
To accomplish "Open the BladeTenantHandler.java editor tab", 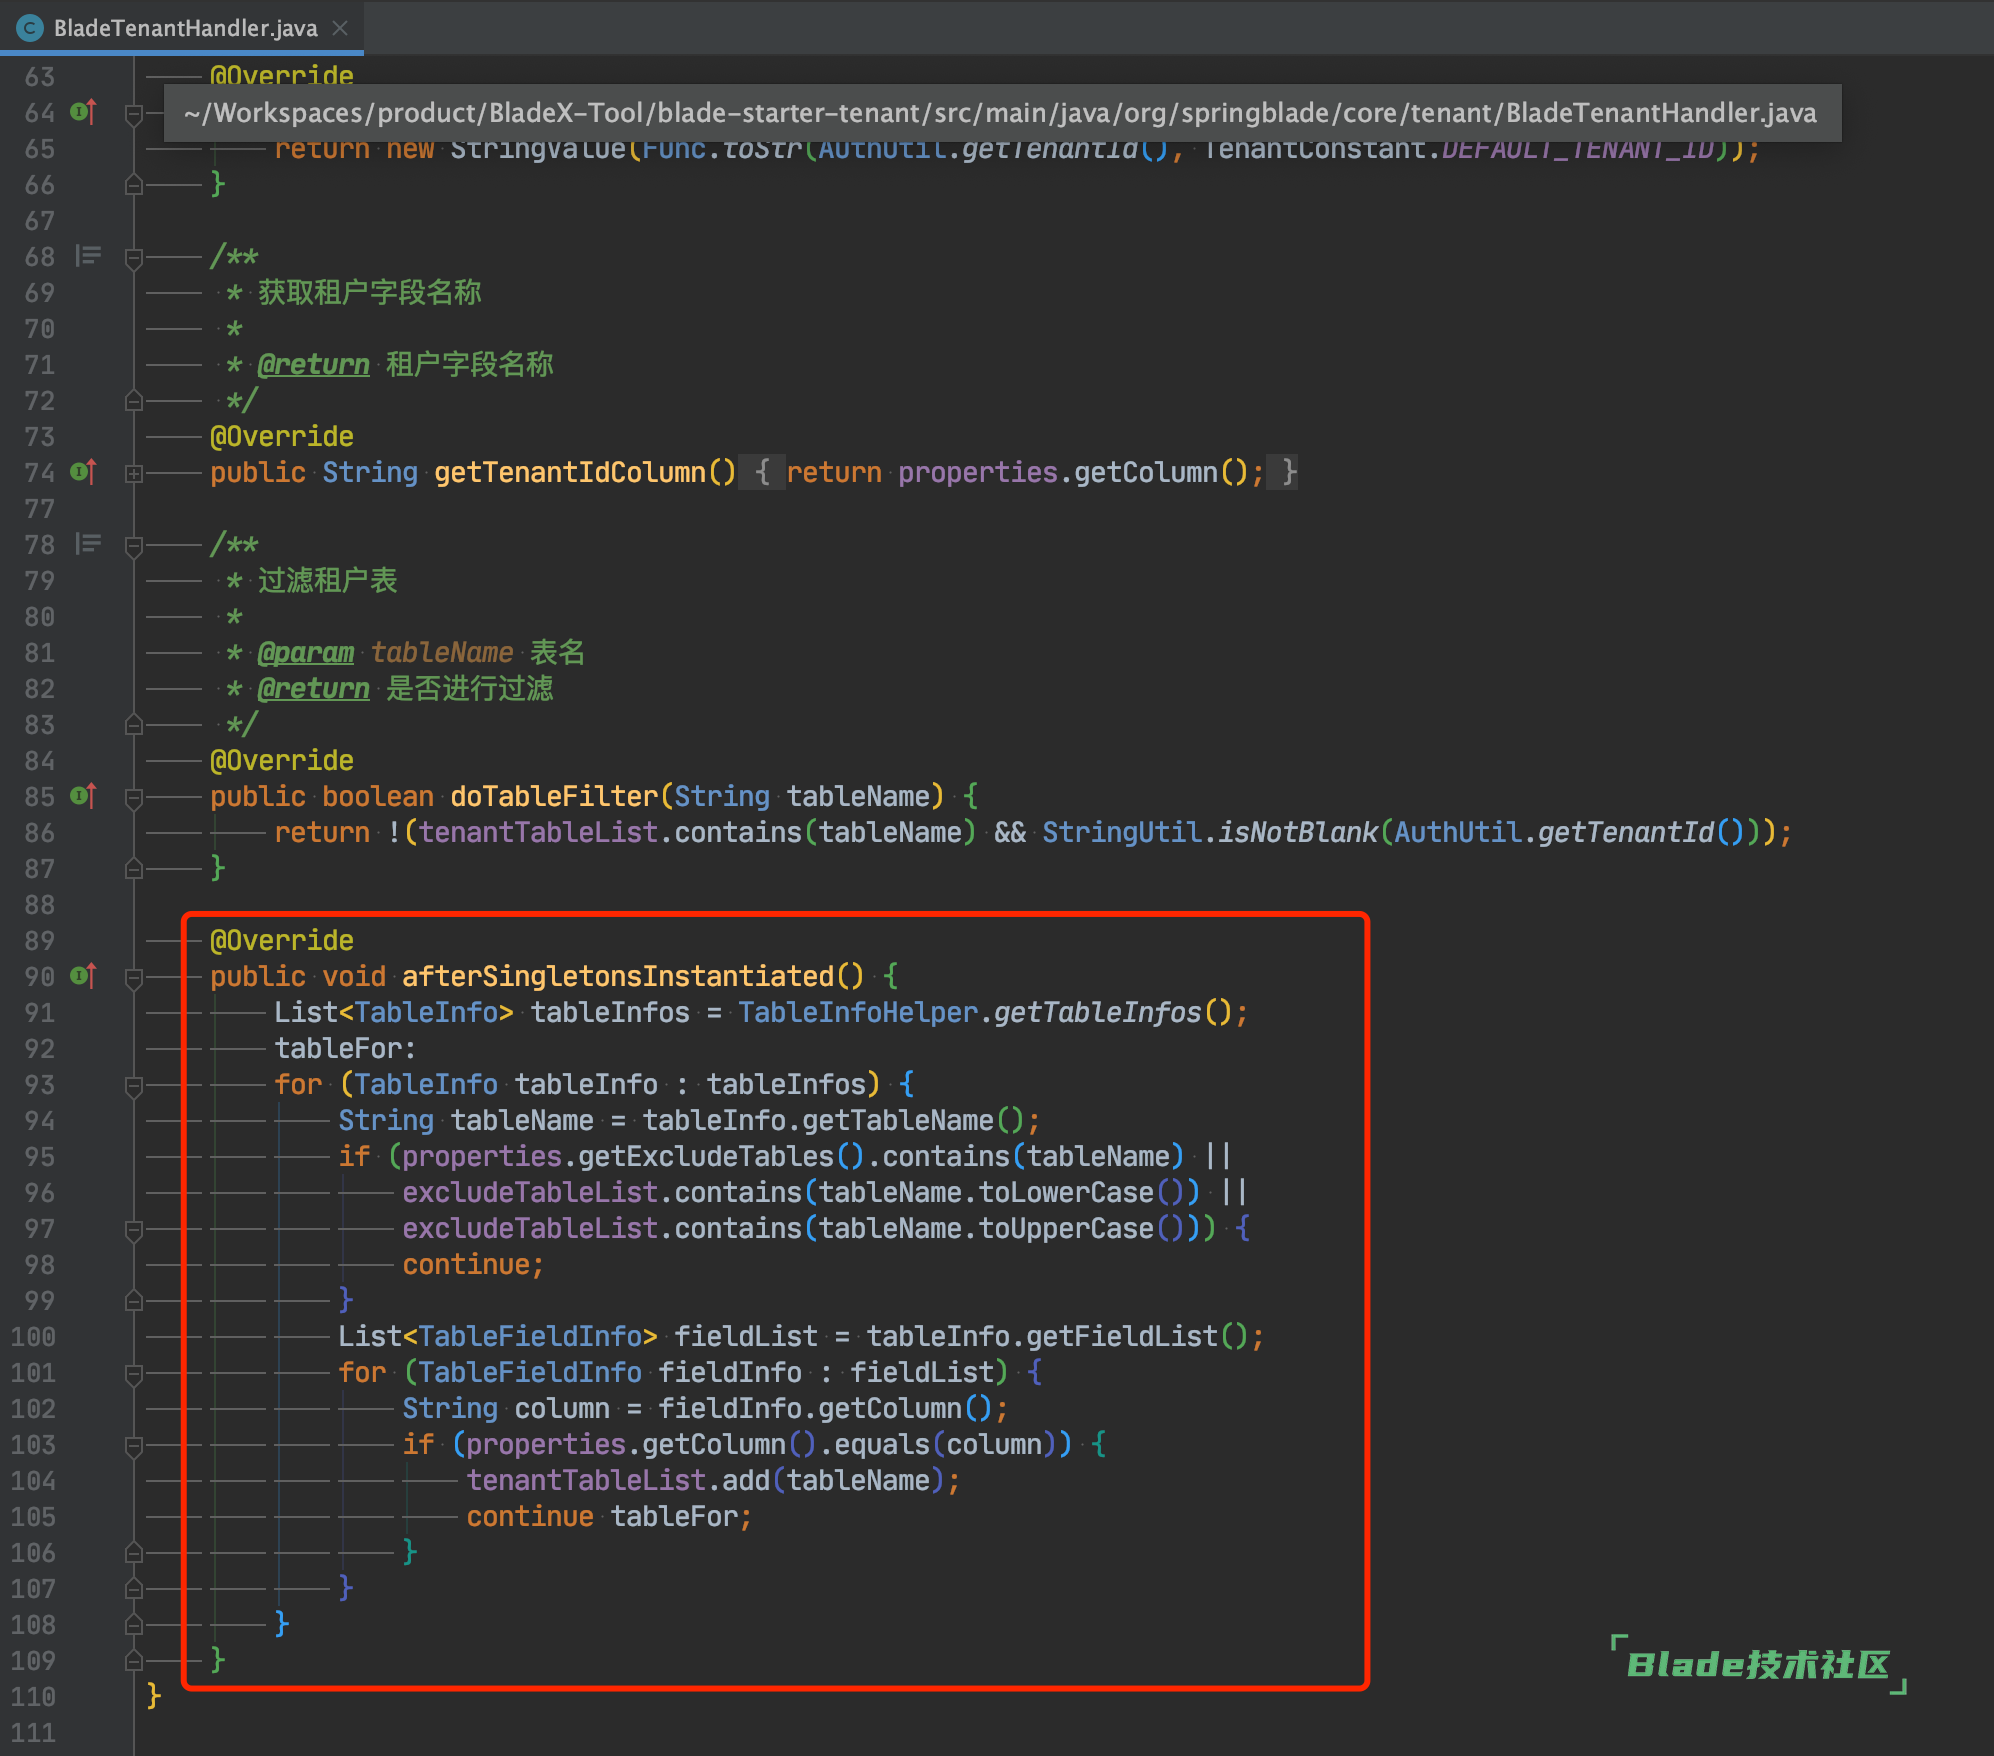I will coord(182,28).
